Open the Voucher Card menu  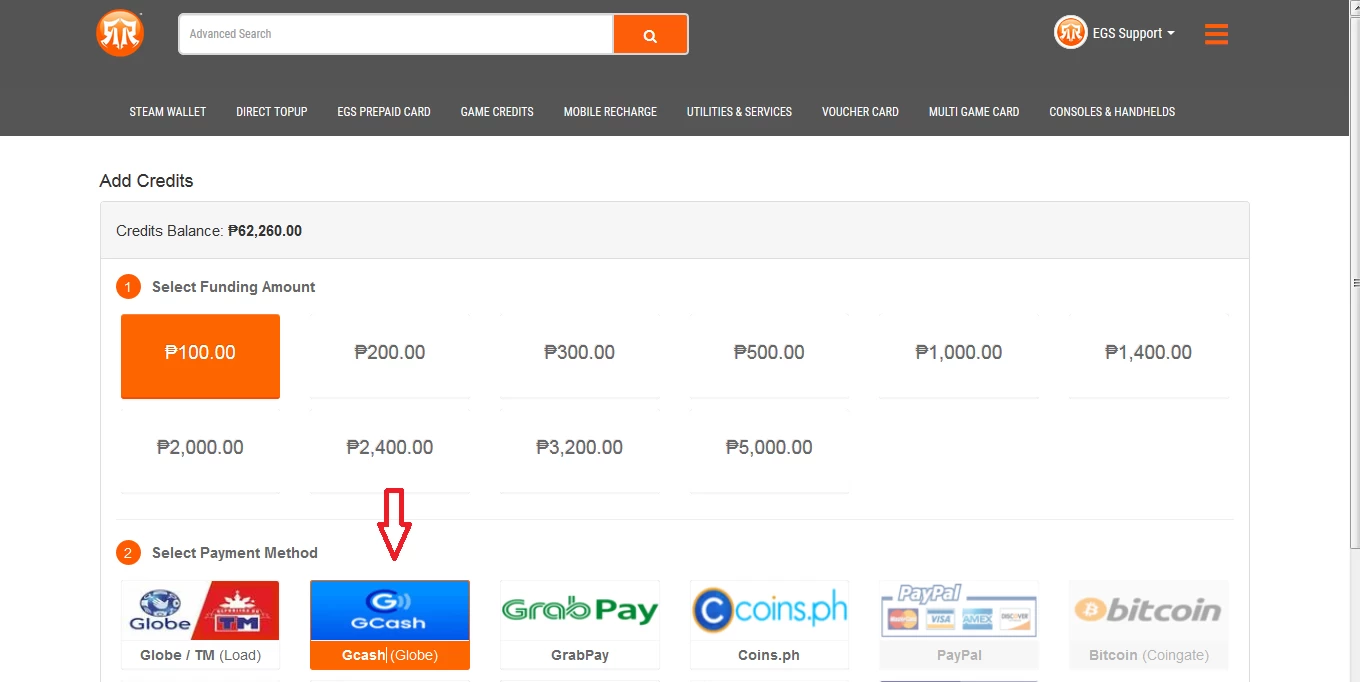860,112
